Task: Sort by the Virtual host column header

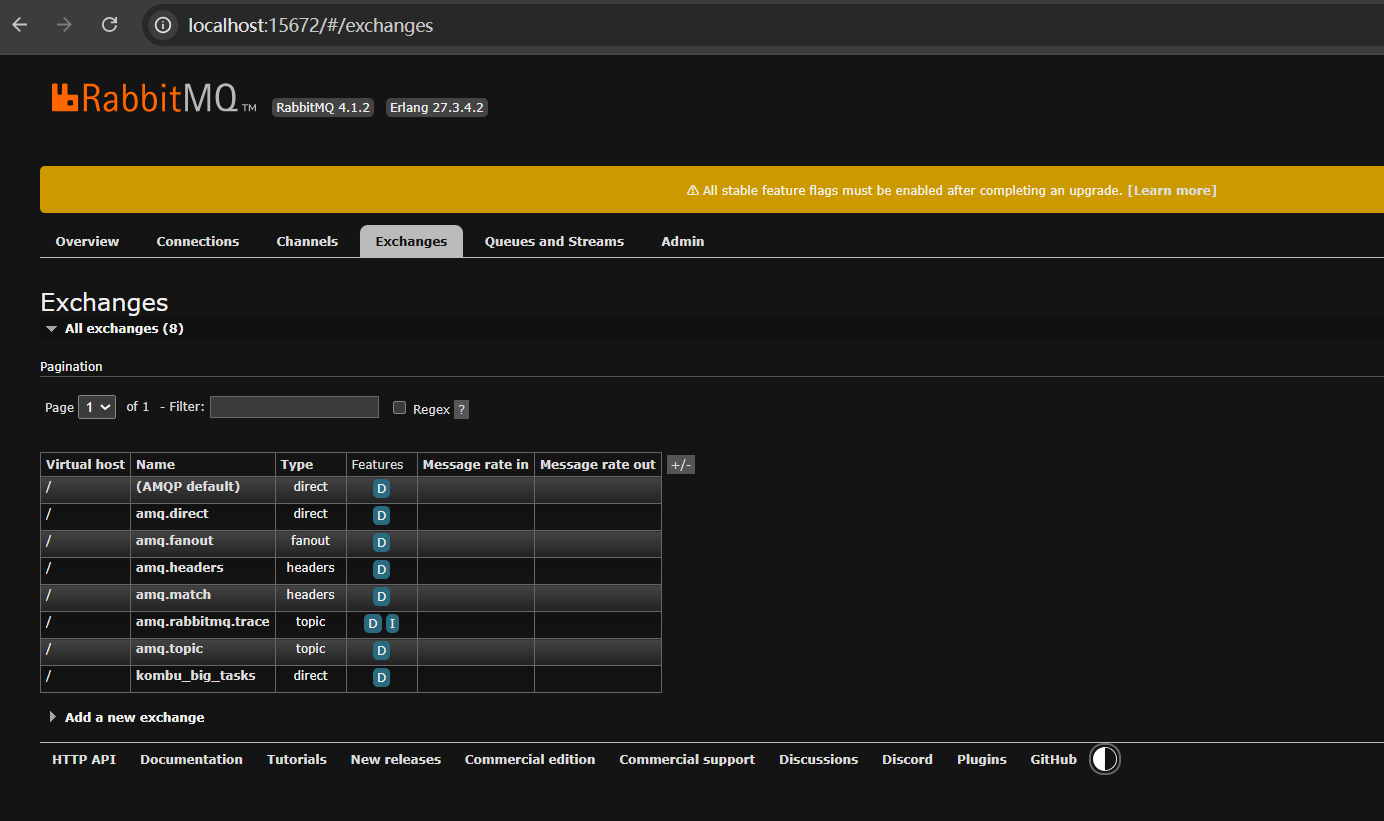Action: coord(85,465)
